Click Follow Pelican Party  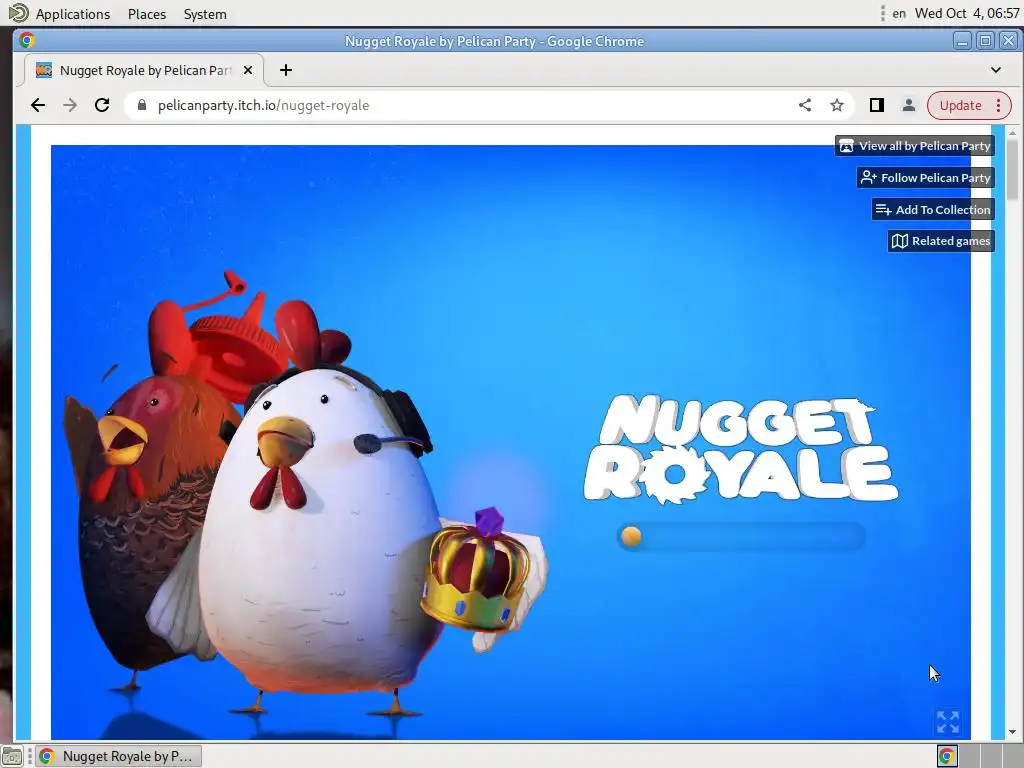(925, 178)
